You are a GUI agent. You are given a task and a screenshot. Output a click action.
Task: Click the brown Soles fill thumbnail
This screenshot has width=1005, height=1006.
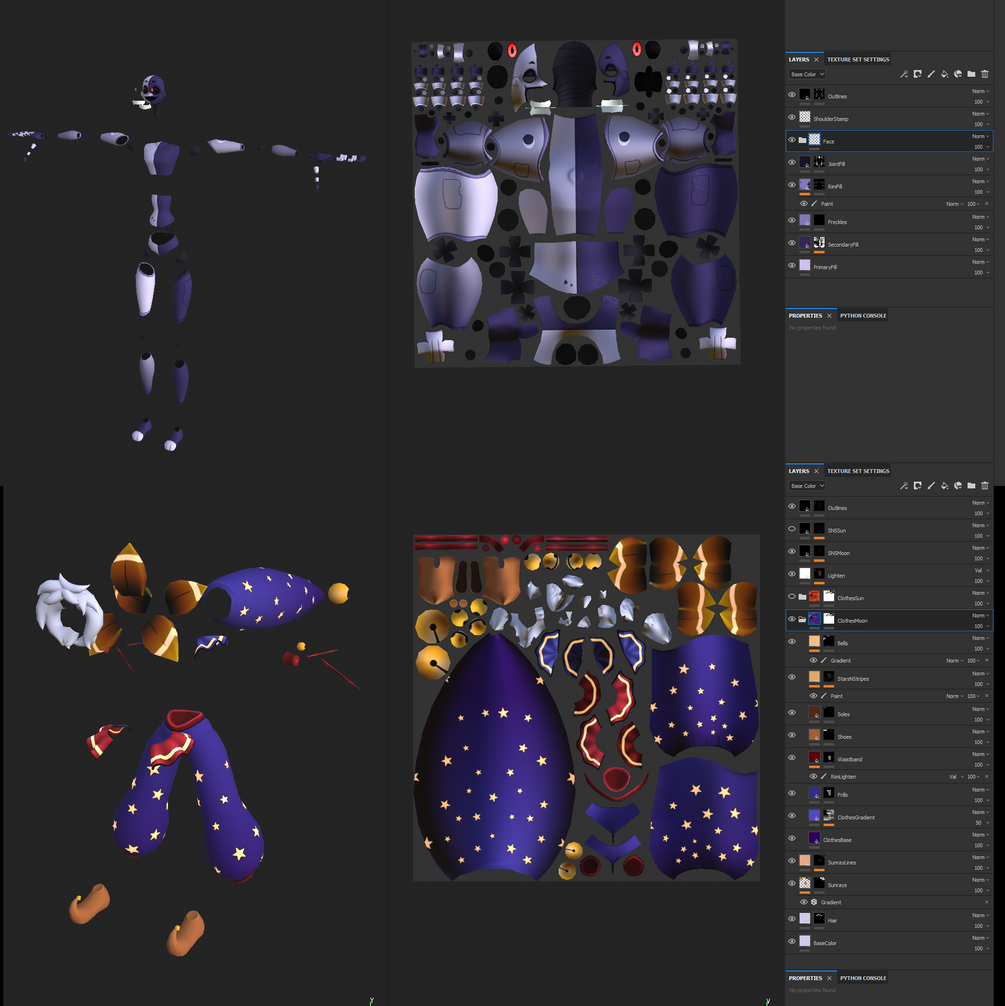click(814, 712)
